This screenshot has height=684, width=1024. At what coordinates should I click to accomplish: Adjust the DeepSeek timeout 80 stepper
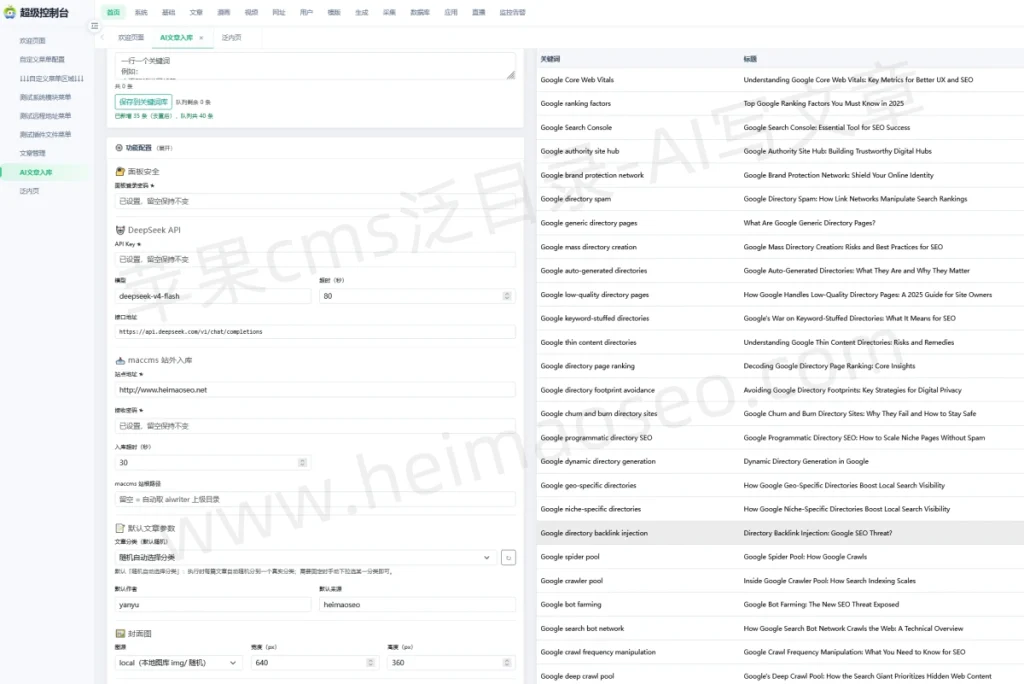(506, 296)
